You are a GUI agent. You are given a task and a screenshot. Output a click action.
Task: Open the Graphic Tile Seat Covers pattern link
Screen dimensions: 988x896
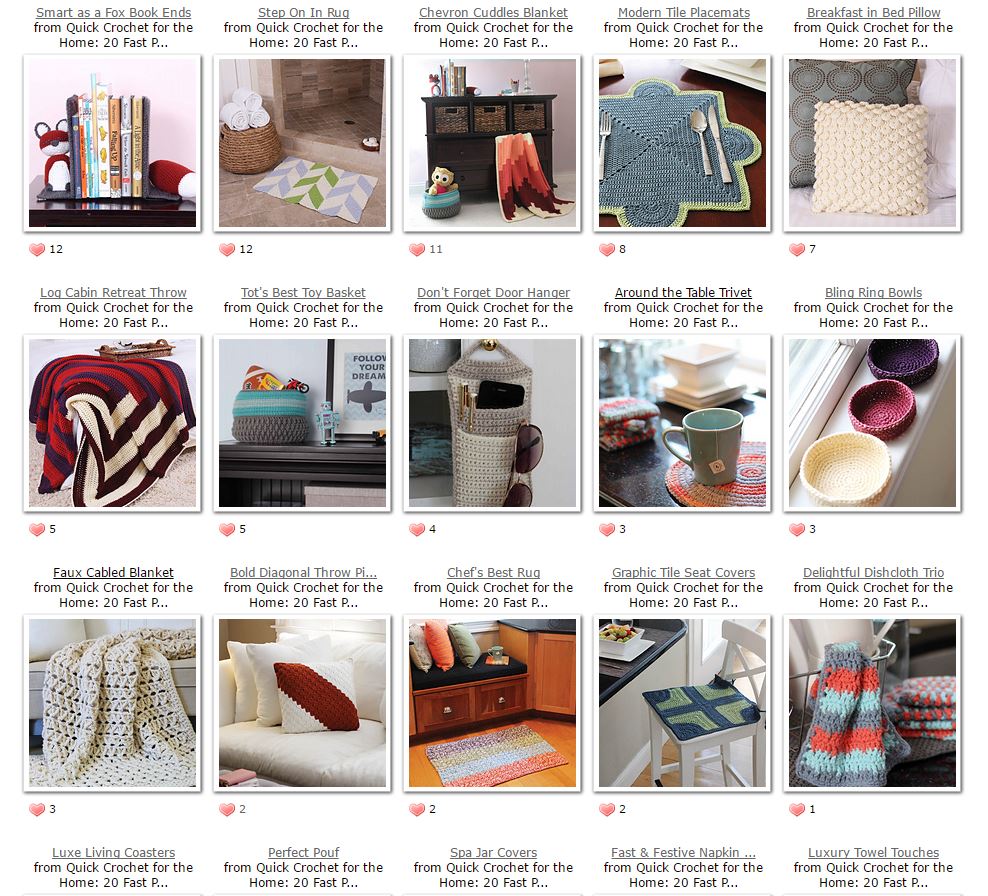[683, 572]
